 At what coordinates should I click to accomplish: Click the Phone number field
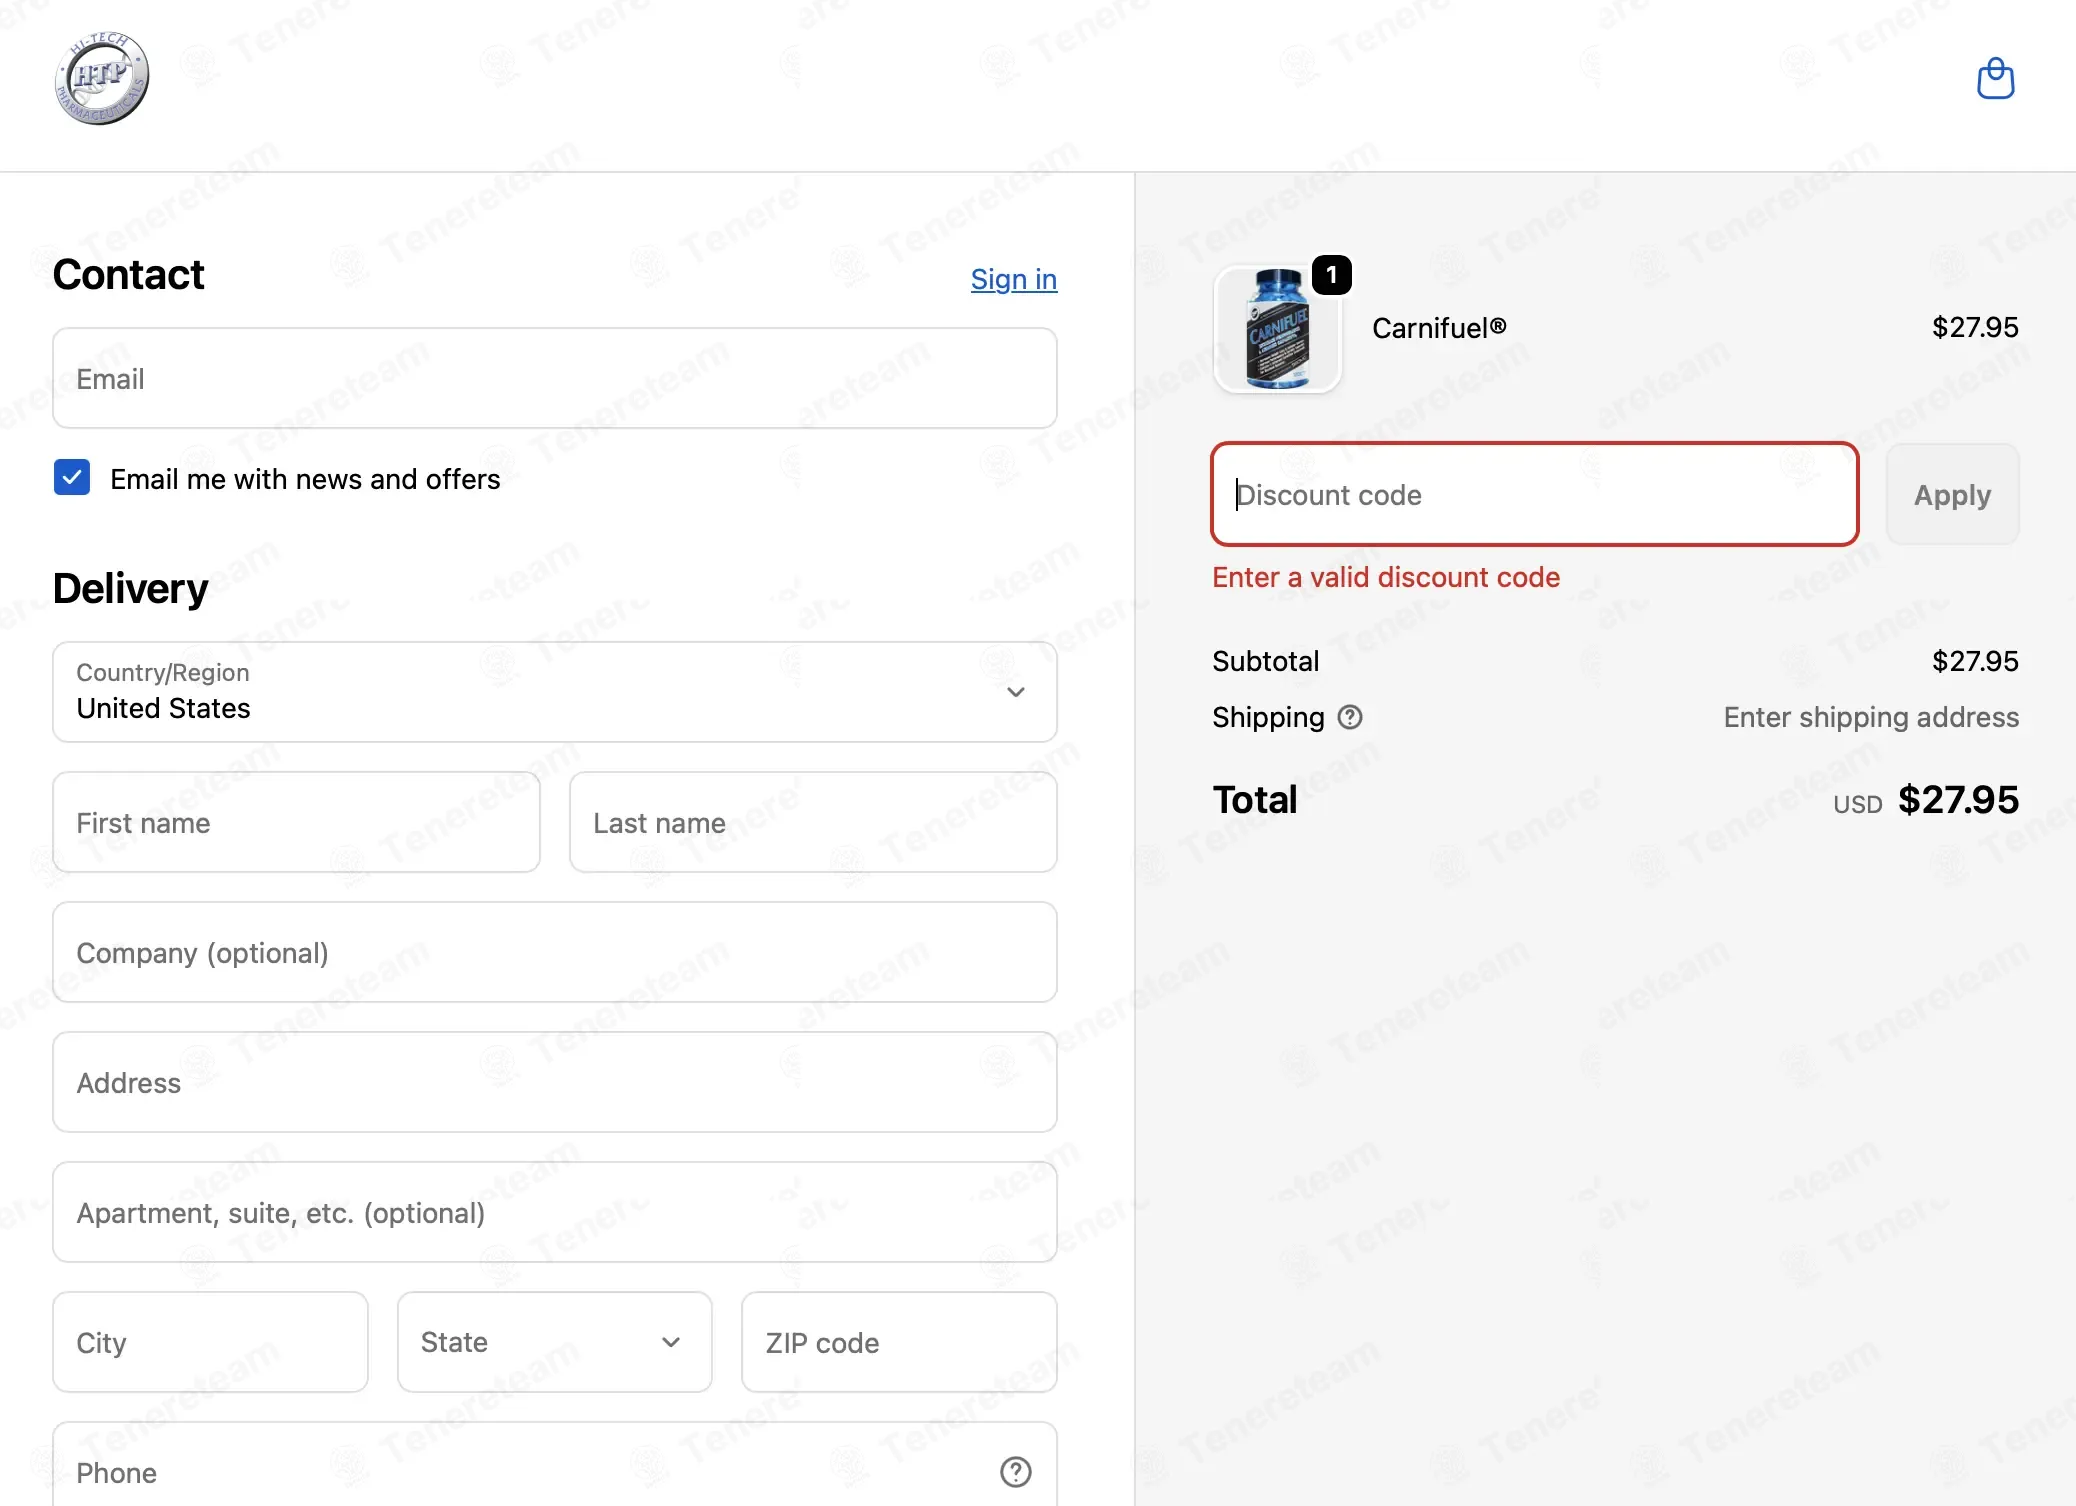[x=555, y=1464]
